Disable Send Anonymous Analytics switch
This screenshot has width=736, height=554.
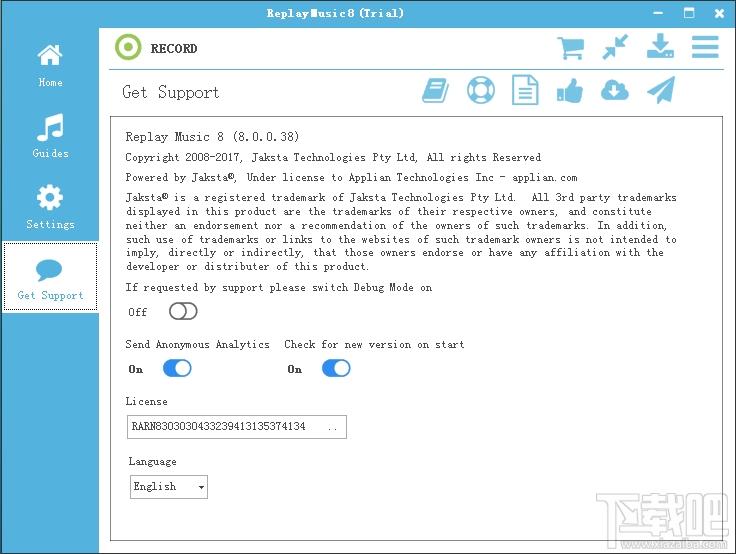177,369
